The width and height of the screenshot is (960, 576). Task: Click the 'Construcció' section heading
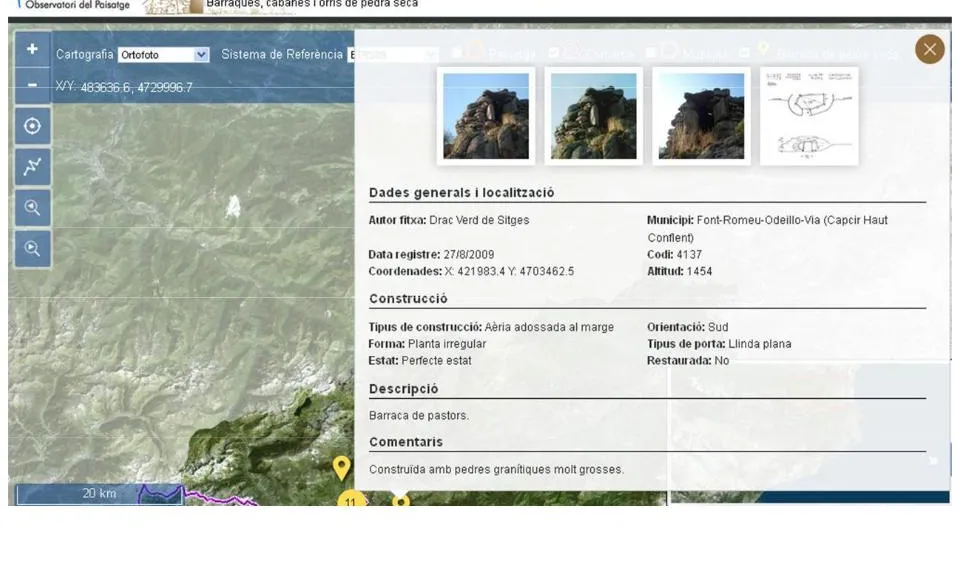[x=408, y=299]
